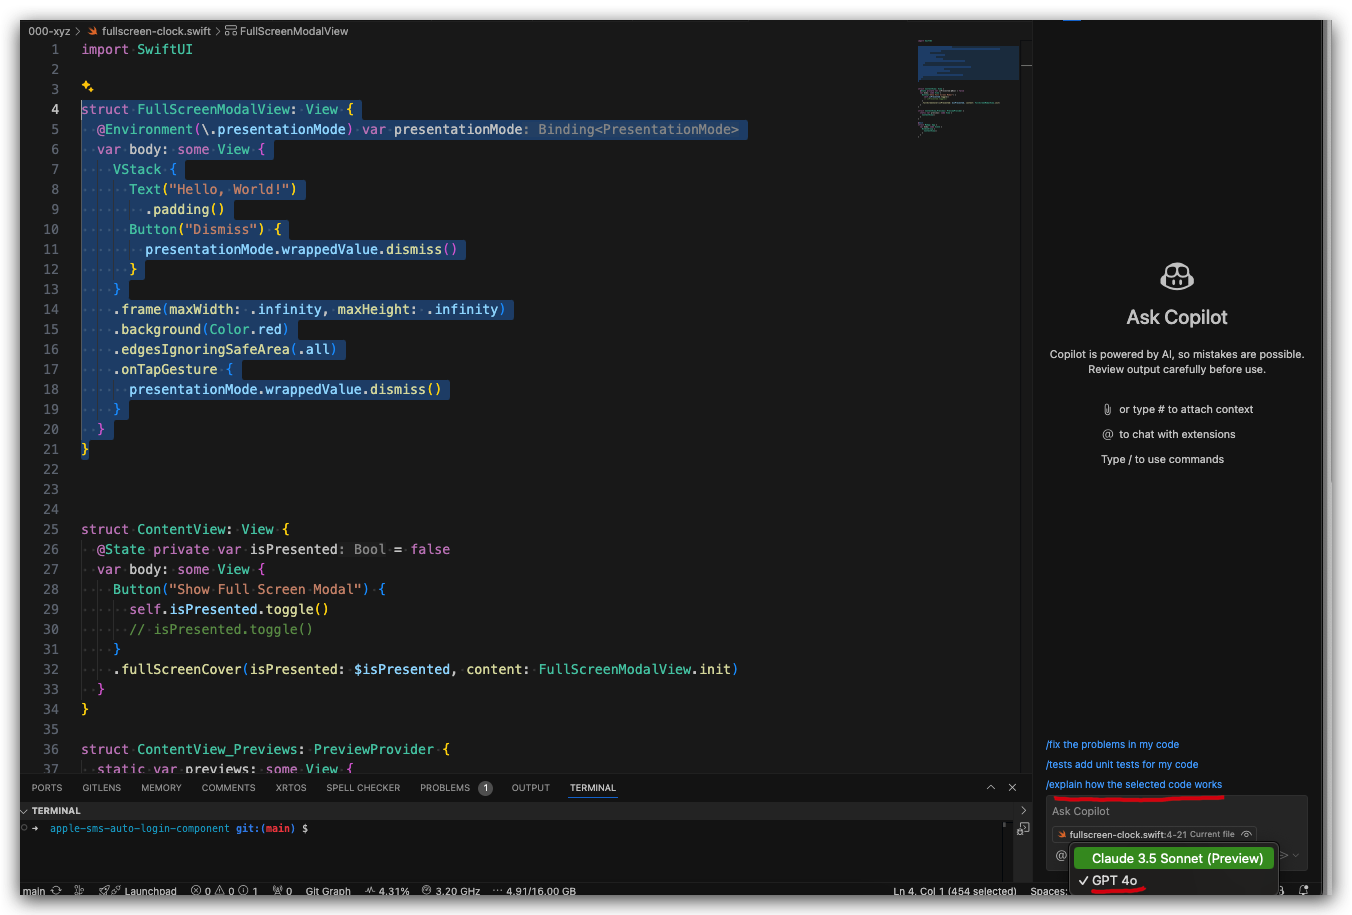Viewport: 1352px width, 915px height.
Task: Expand the terminal side list chevron
Action: point(1023,811)
